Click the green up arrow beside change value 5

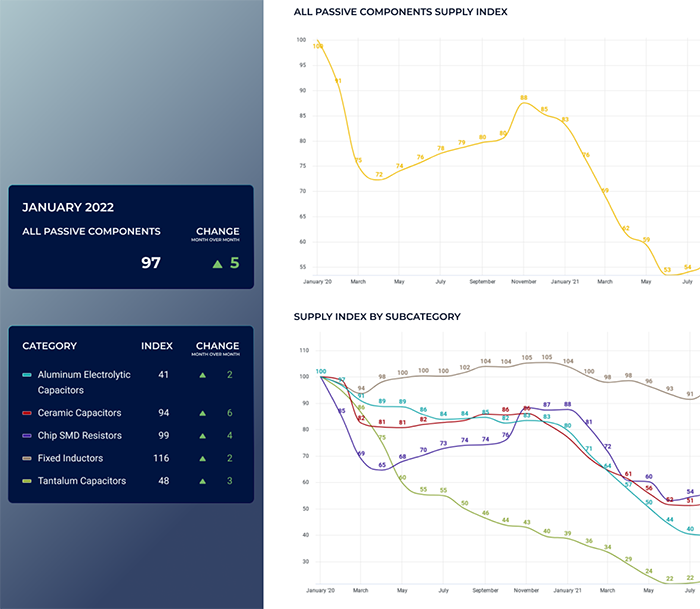[x=217, y=264]
